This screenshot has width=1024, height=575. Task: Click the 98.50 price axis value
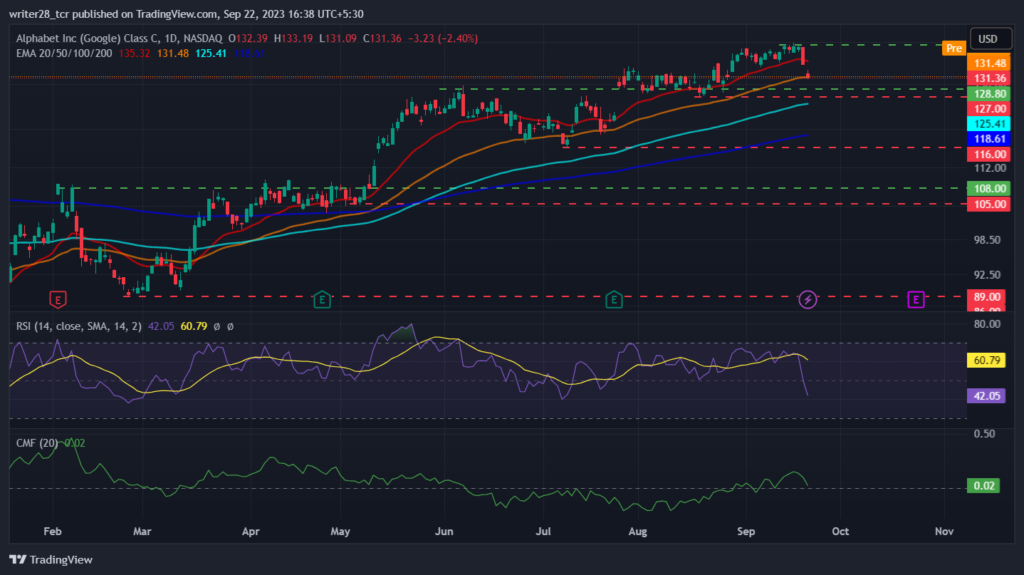click(x=987, y=240)
